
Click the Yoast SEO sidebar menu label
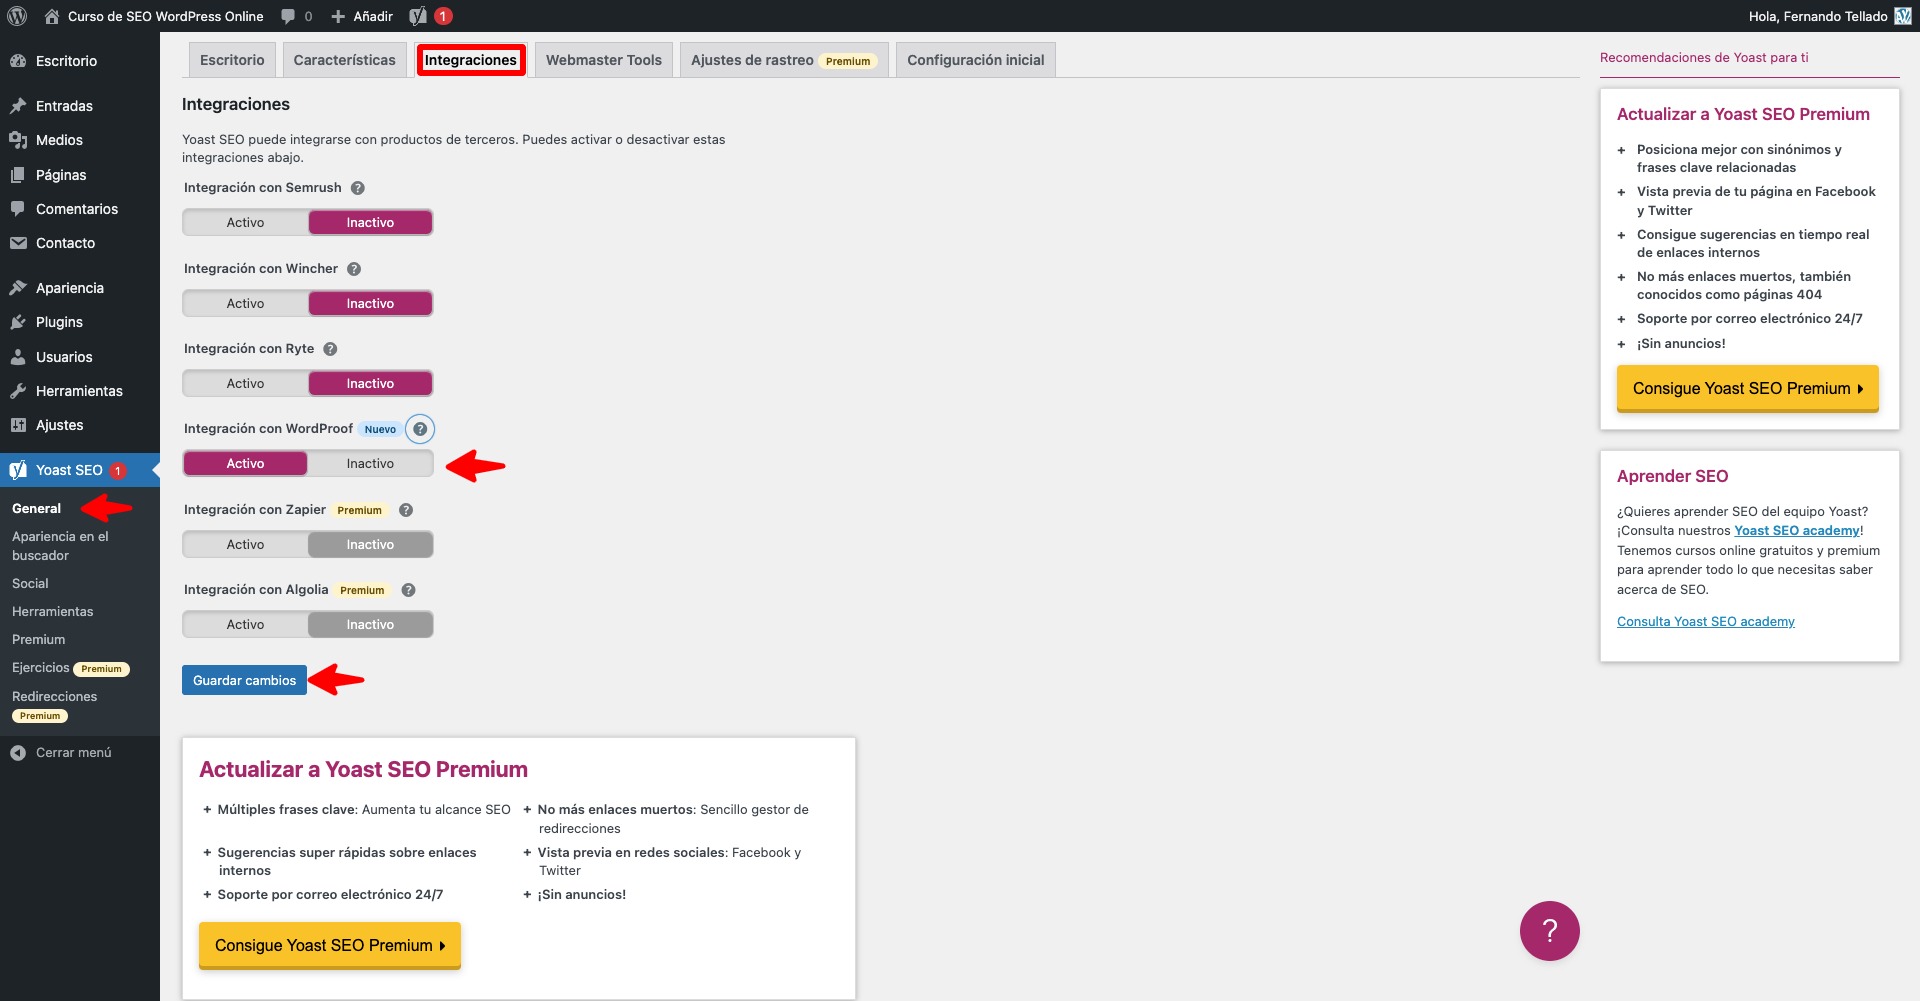pyautogui.click(x=69, y=470)
